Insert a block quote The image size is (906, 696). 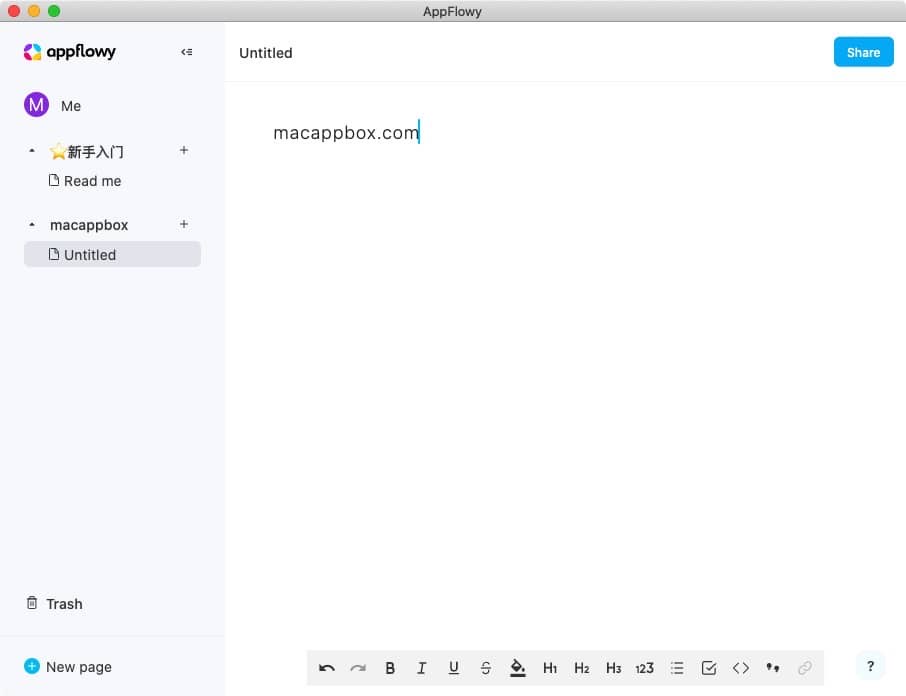pyautogui.click(x=773, y=668)
